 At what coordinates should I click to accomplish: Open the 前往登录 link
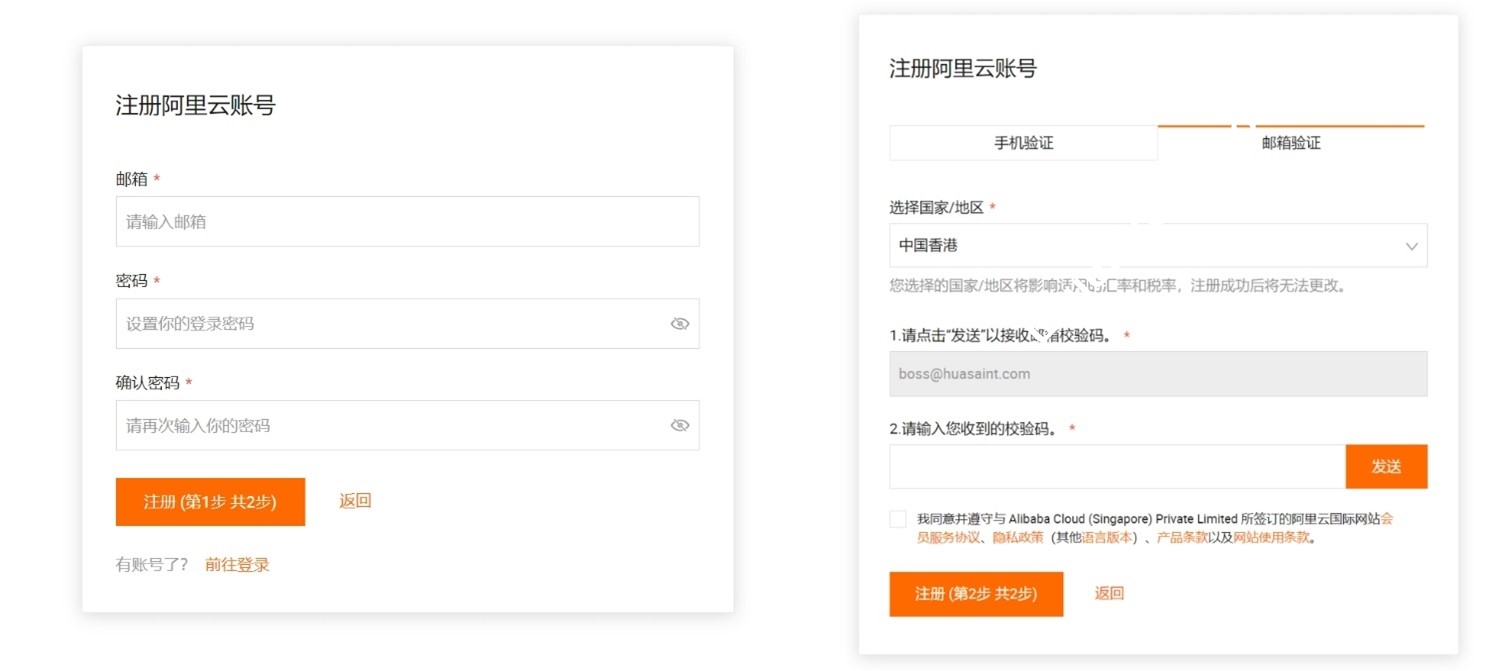click(x=237, y=565)
